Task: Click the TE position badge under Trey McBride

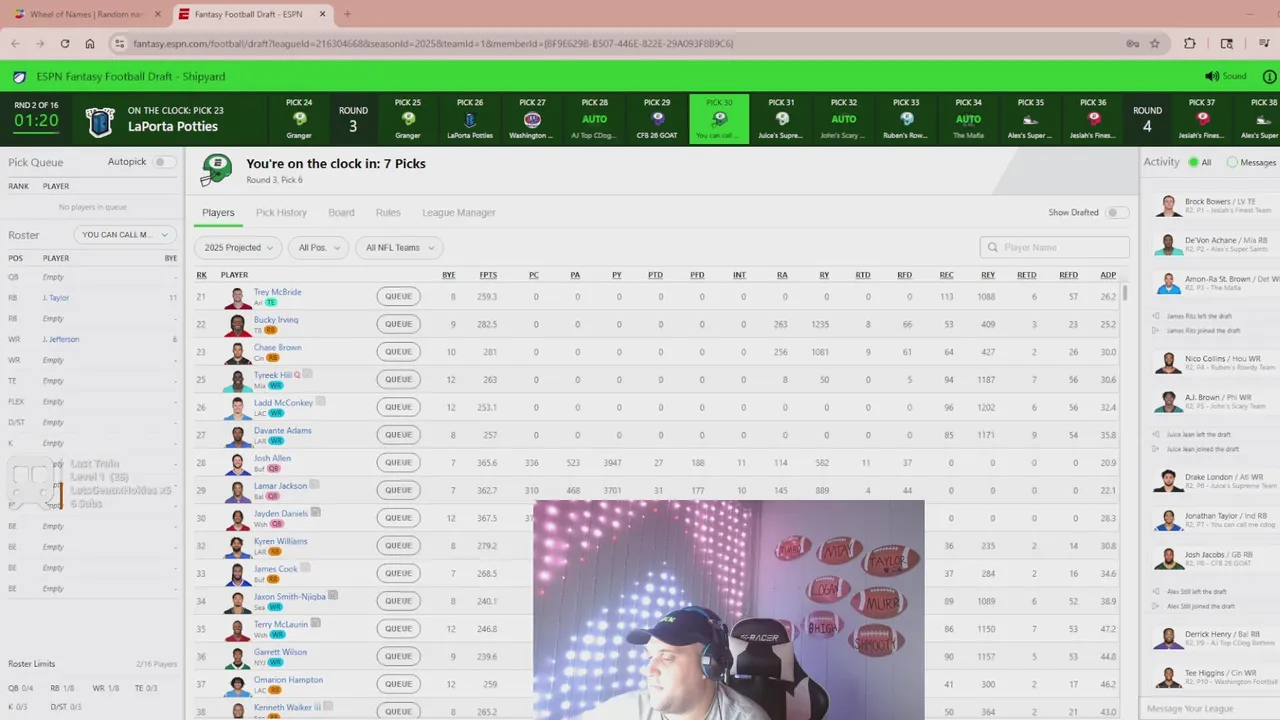Action: click(271, 302)
